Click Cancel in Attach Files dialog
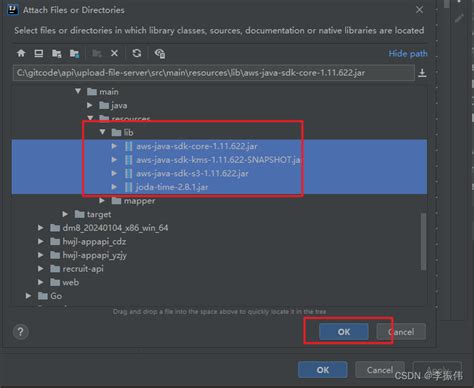Image resolution: width=474 pixels, height=388 pixels. [401, 332]
